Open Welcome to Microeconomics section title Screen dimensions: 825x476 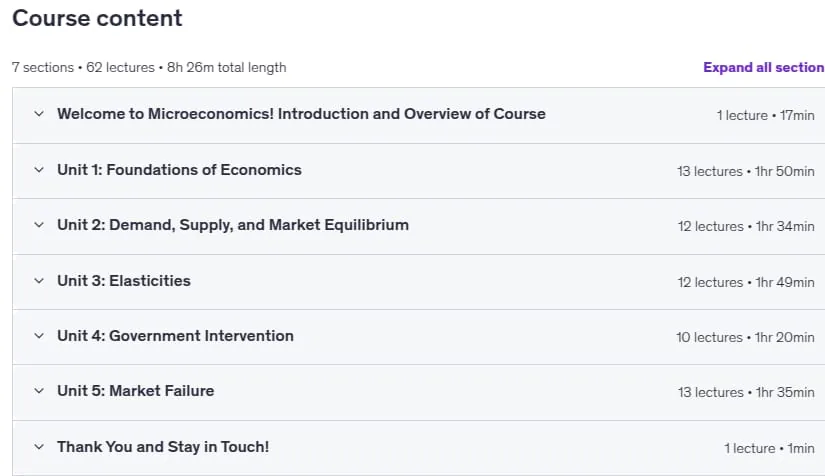point(301,114)
